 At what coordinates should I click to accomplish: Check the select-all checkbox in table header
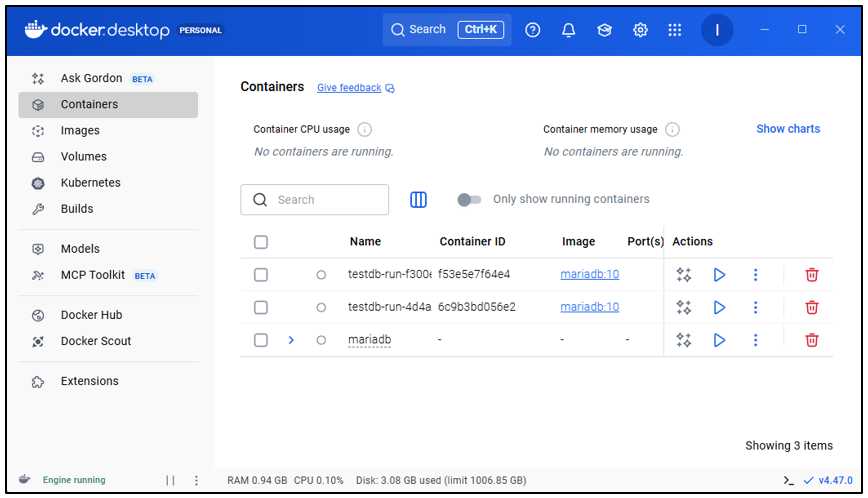[261, 242]
